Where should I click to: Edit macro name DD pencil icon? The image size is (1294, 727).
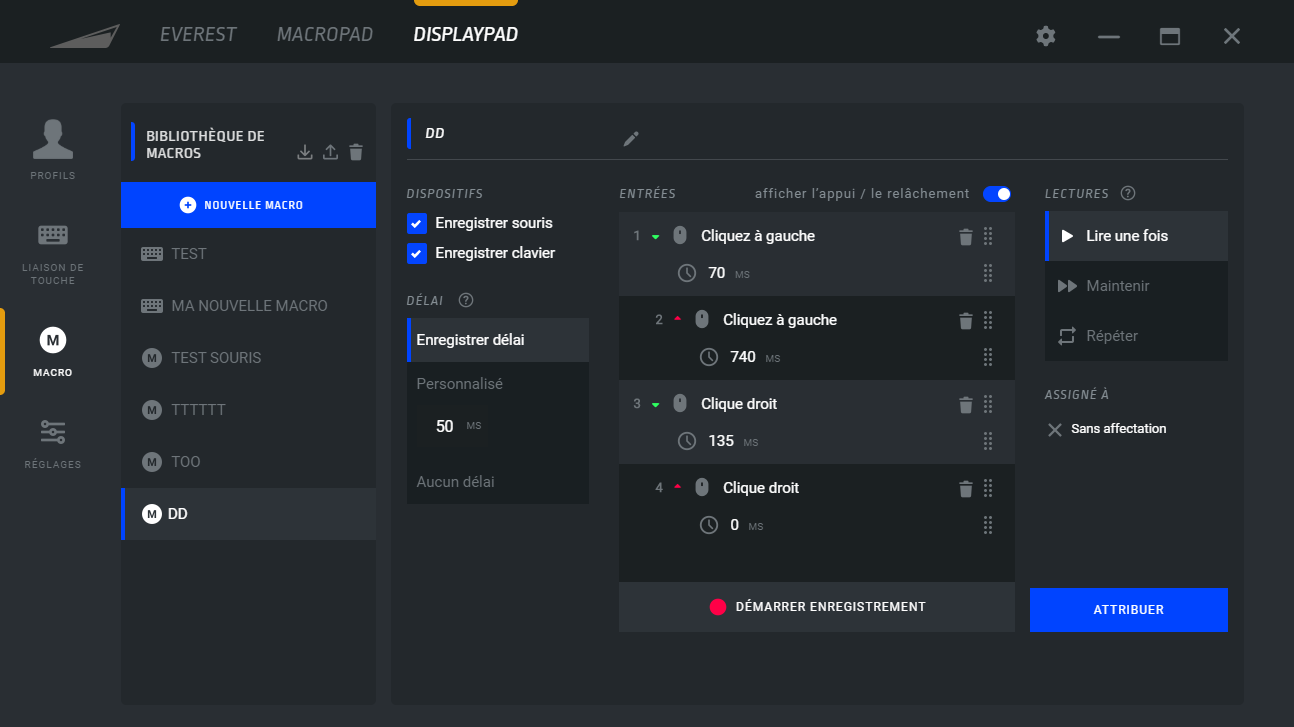click(x=630, y=139)
